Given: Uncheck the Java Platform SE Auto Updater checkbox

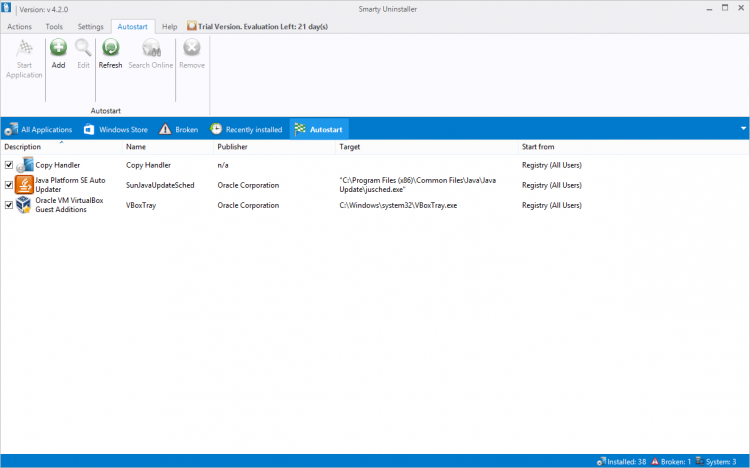Looking at the screenshot, I should 9,185.
